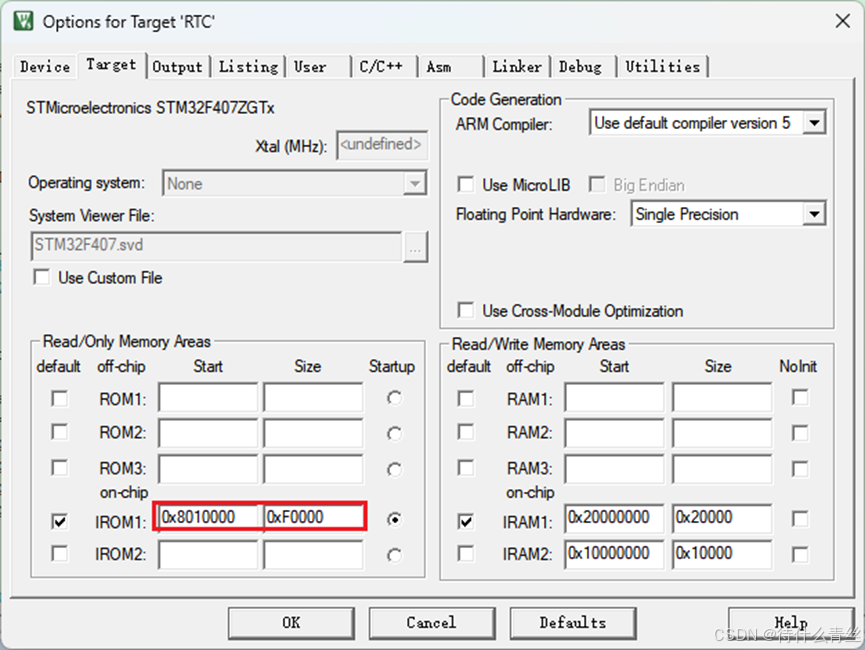
Task: Go to the Utilities tab
Action: 663,67
